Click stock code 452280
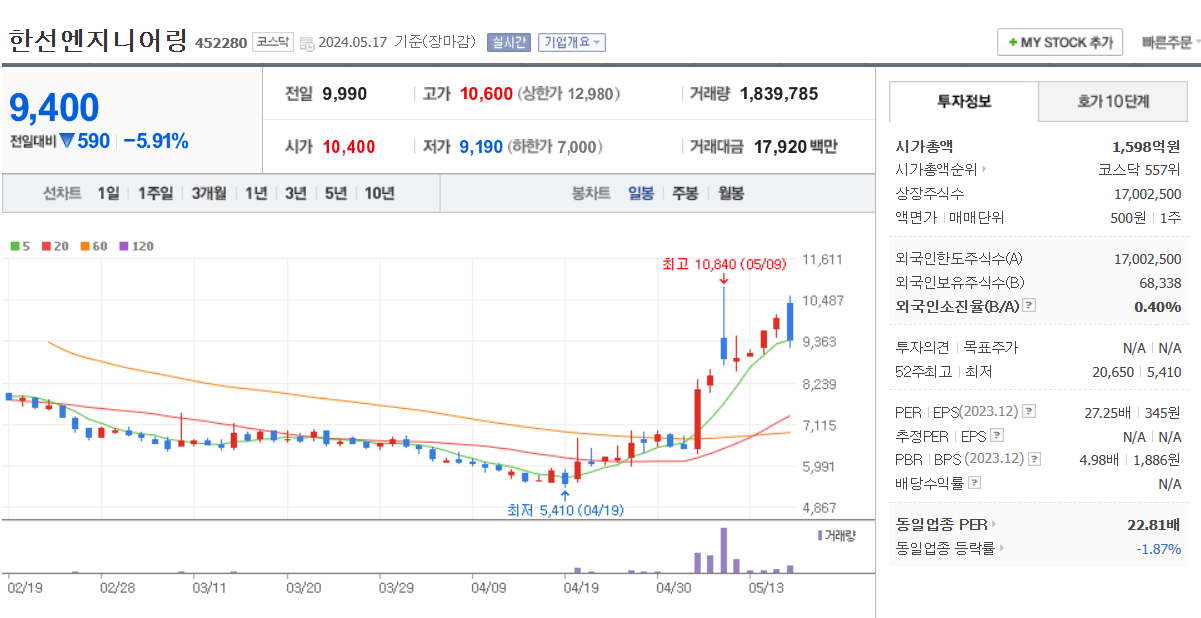Viewport: 1201px width, 618px height. (x=220, y=43)
